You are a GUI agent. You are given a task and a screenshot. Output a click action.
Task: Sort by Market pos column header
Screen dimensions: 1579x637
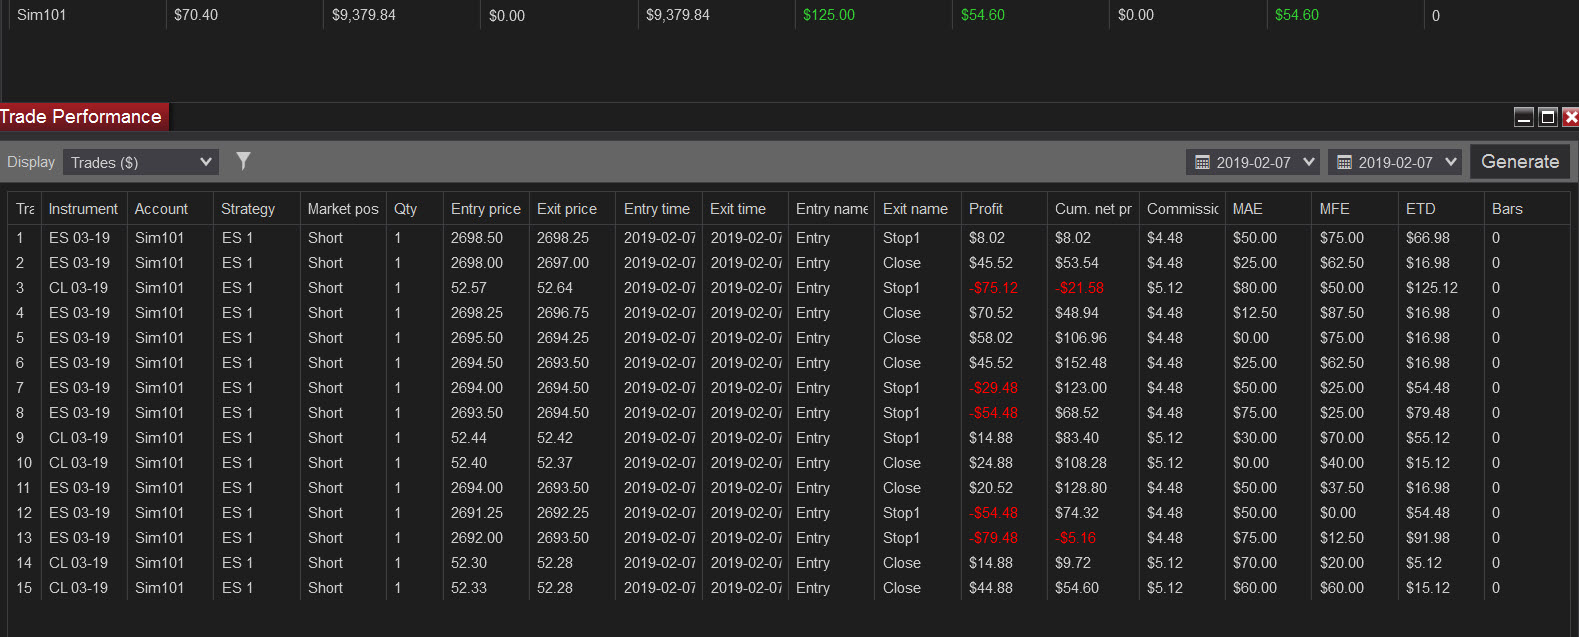(x=343, y=209)
